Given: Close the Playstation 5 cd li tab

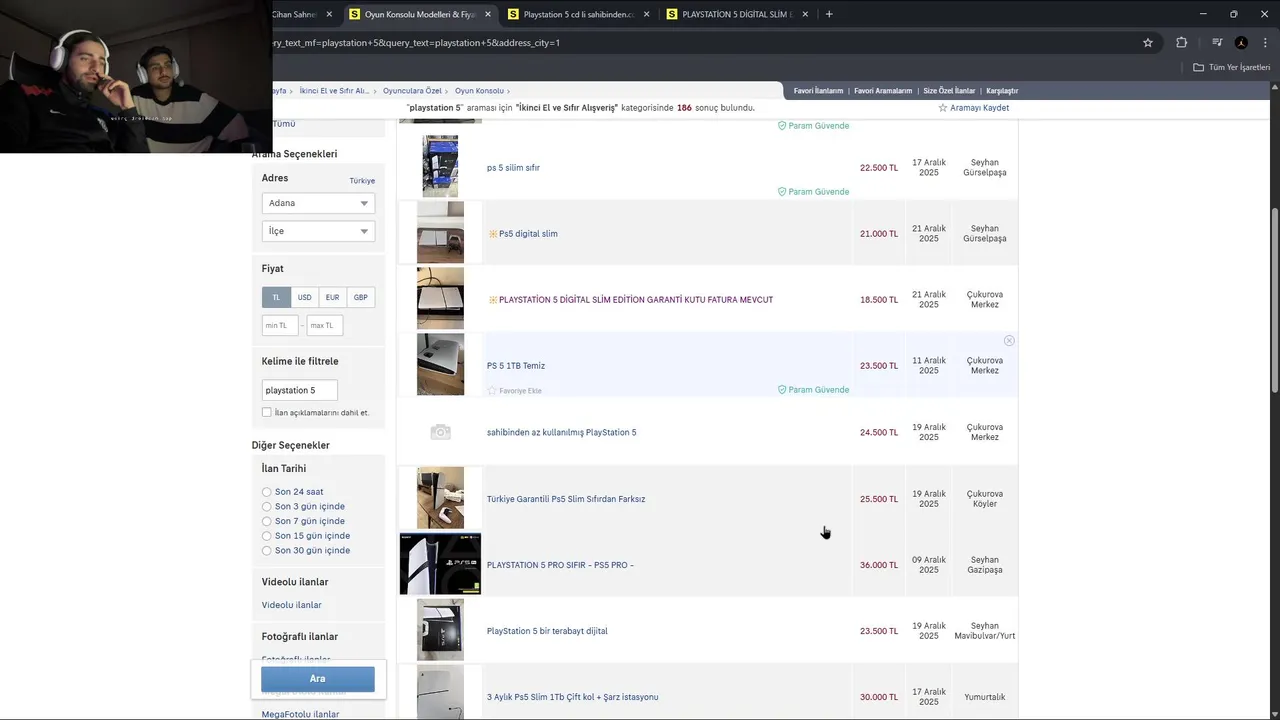Looking at the screenshot, I should (x=647, y=14).
